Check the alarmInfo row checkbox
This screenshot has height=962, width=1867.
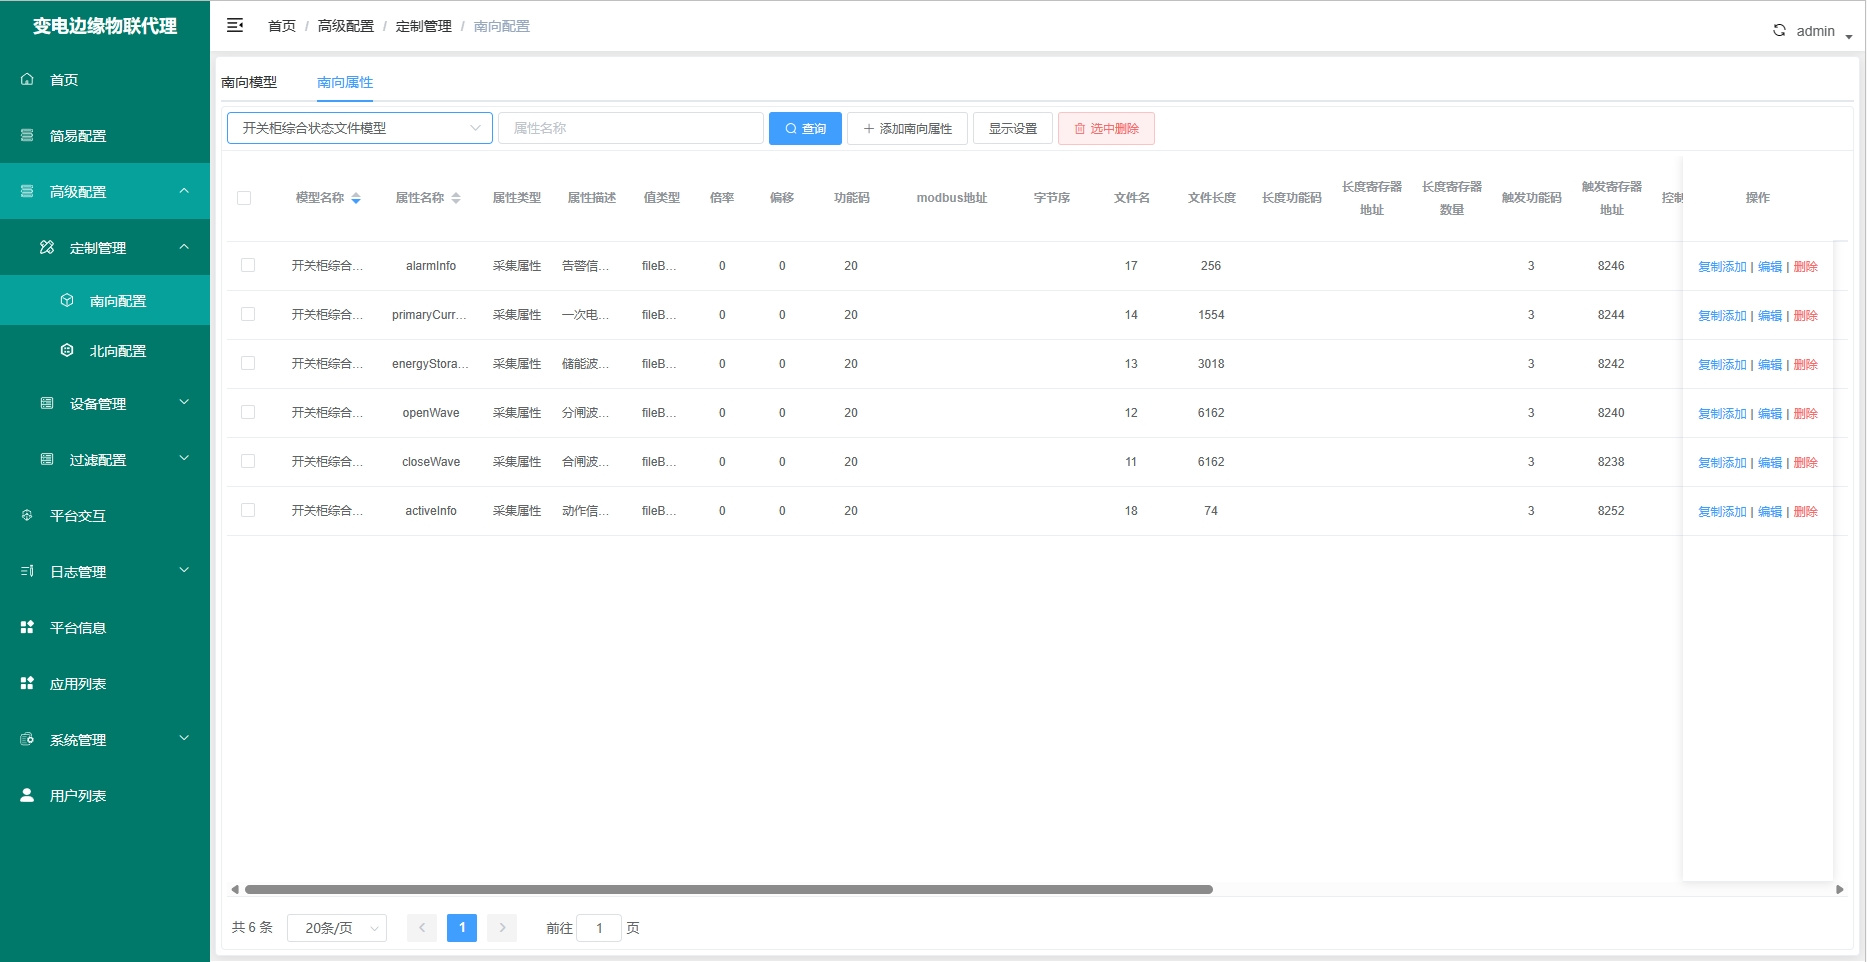[248, 266]
